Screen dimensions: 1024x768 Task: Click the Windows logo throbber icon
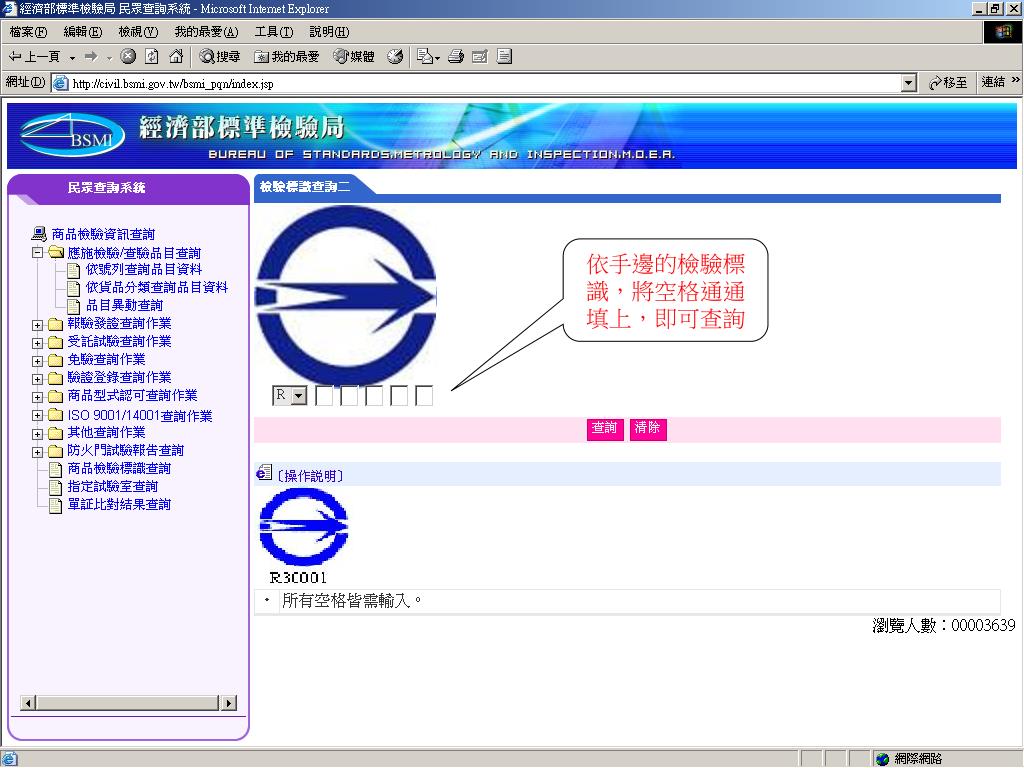[1002, 32]
